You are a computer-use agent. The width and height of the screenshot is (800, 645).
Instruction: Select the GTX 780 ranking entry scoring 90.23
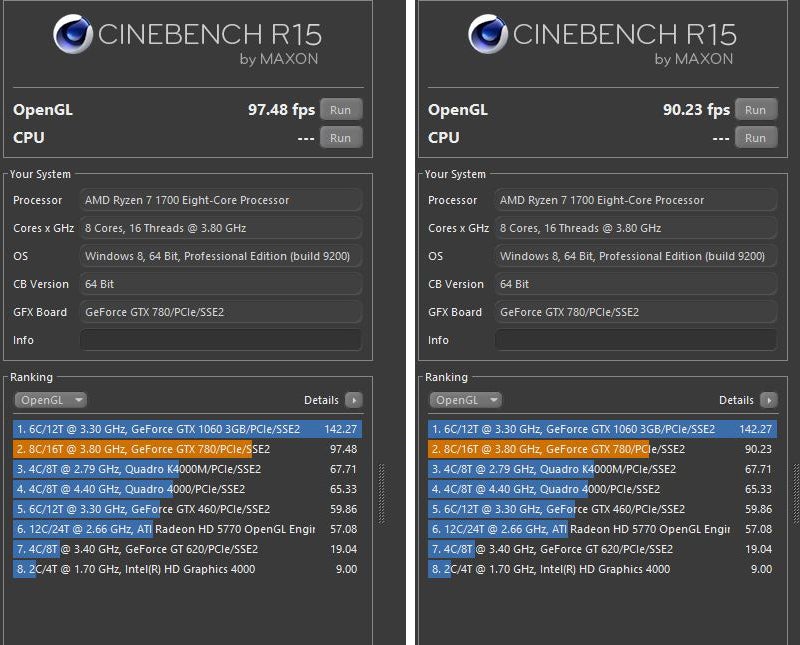click(x=601, y=449)
